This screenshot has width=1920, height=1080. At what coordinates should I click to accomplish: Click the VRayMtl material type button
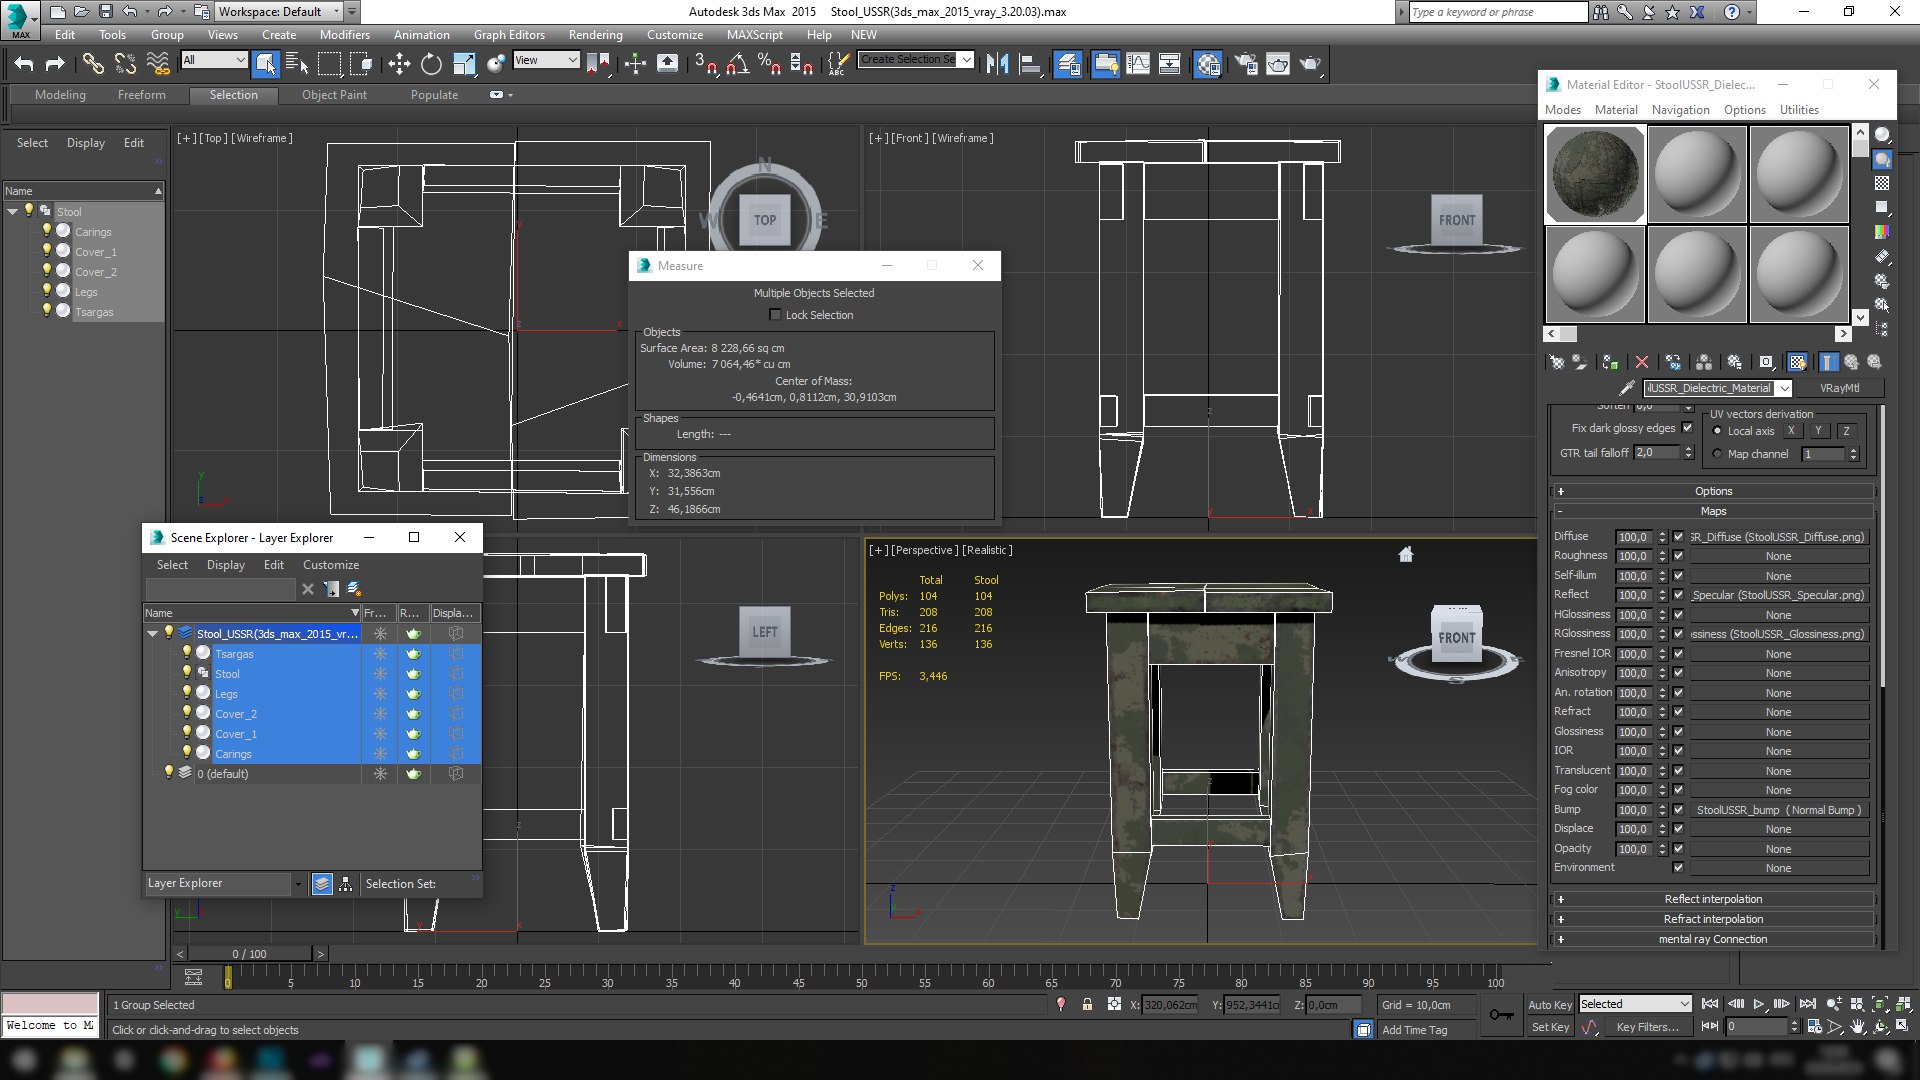(1839, 388)
